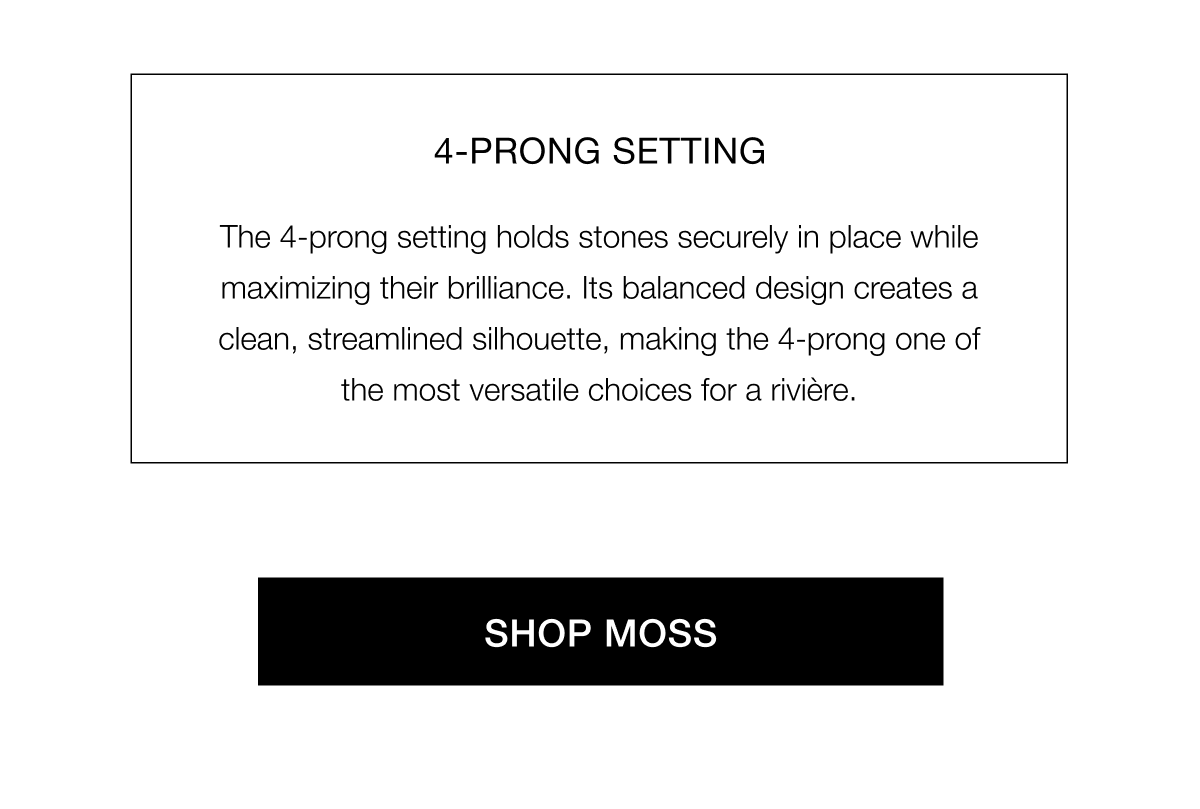Viewport: 1200px width, 809px height.
Task: Click the SHOP MOSS button
Action: (x=600, y=631)
